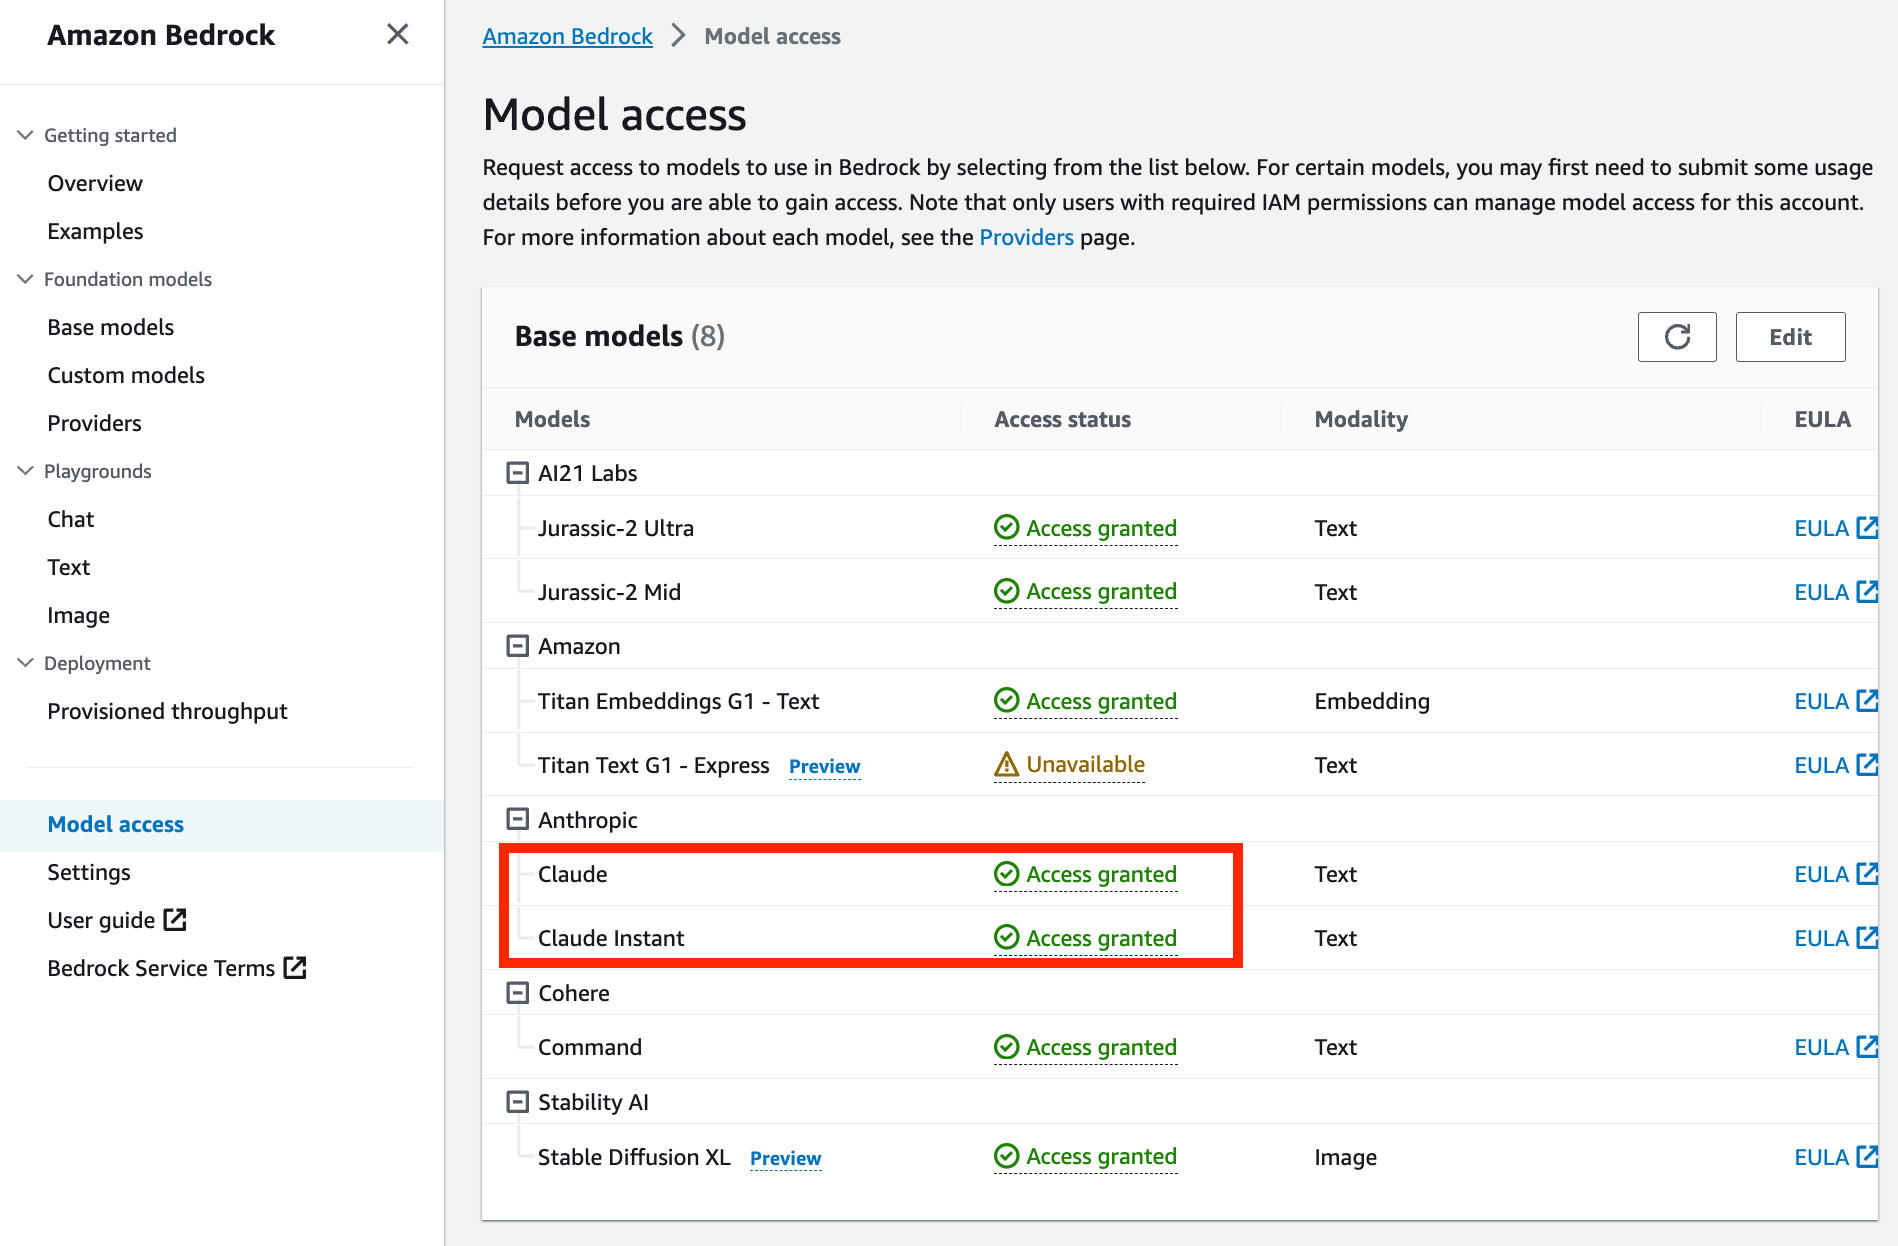This screenshot has width=1898, height=1246.
Task: Collapse the Anthropic model group
Action: (518, 819)
